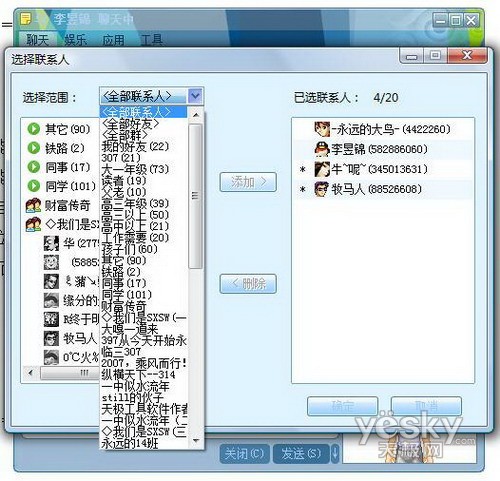Close the 选择联系人 dialog with X

coord(467,55)
